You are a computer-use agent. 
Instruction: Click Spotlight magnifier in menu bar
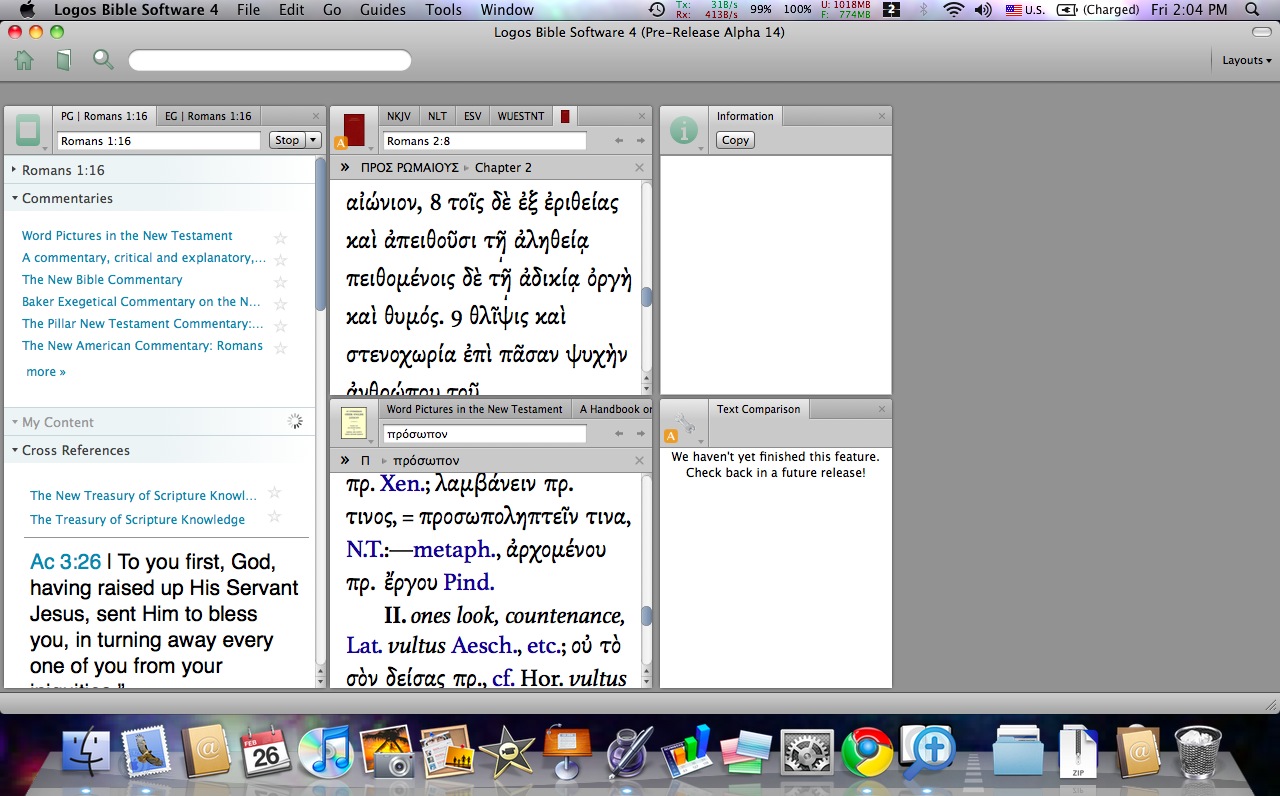(x=1252, y=10)
